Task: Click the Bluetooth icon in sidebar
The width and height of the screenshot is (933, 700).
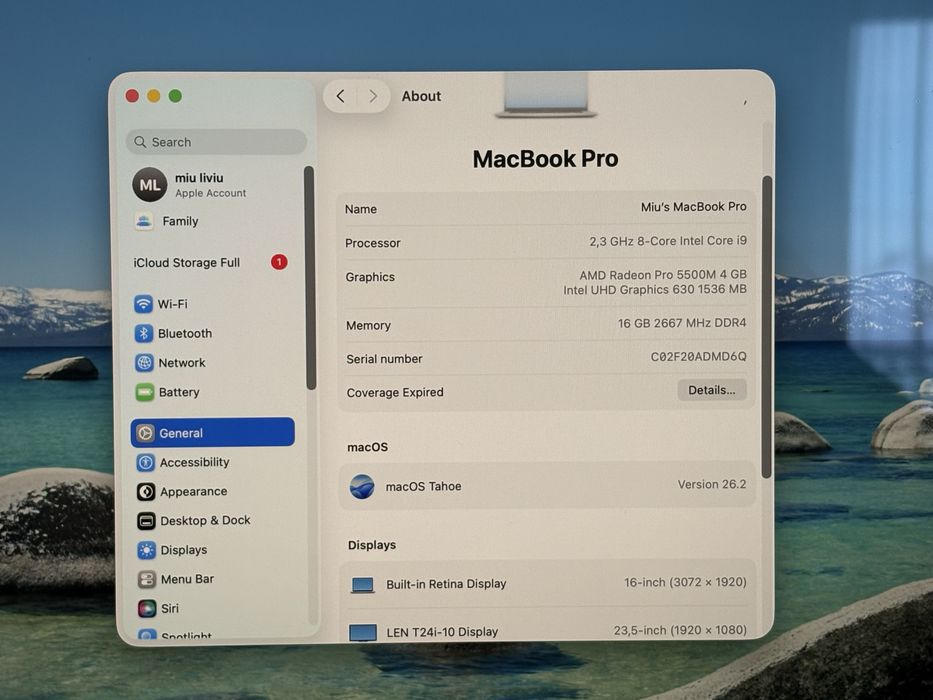Action: (143, 333)
